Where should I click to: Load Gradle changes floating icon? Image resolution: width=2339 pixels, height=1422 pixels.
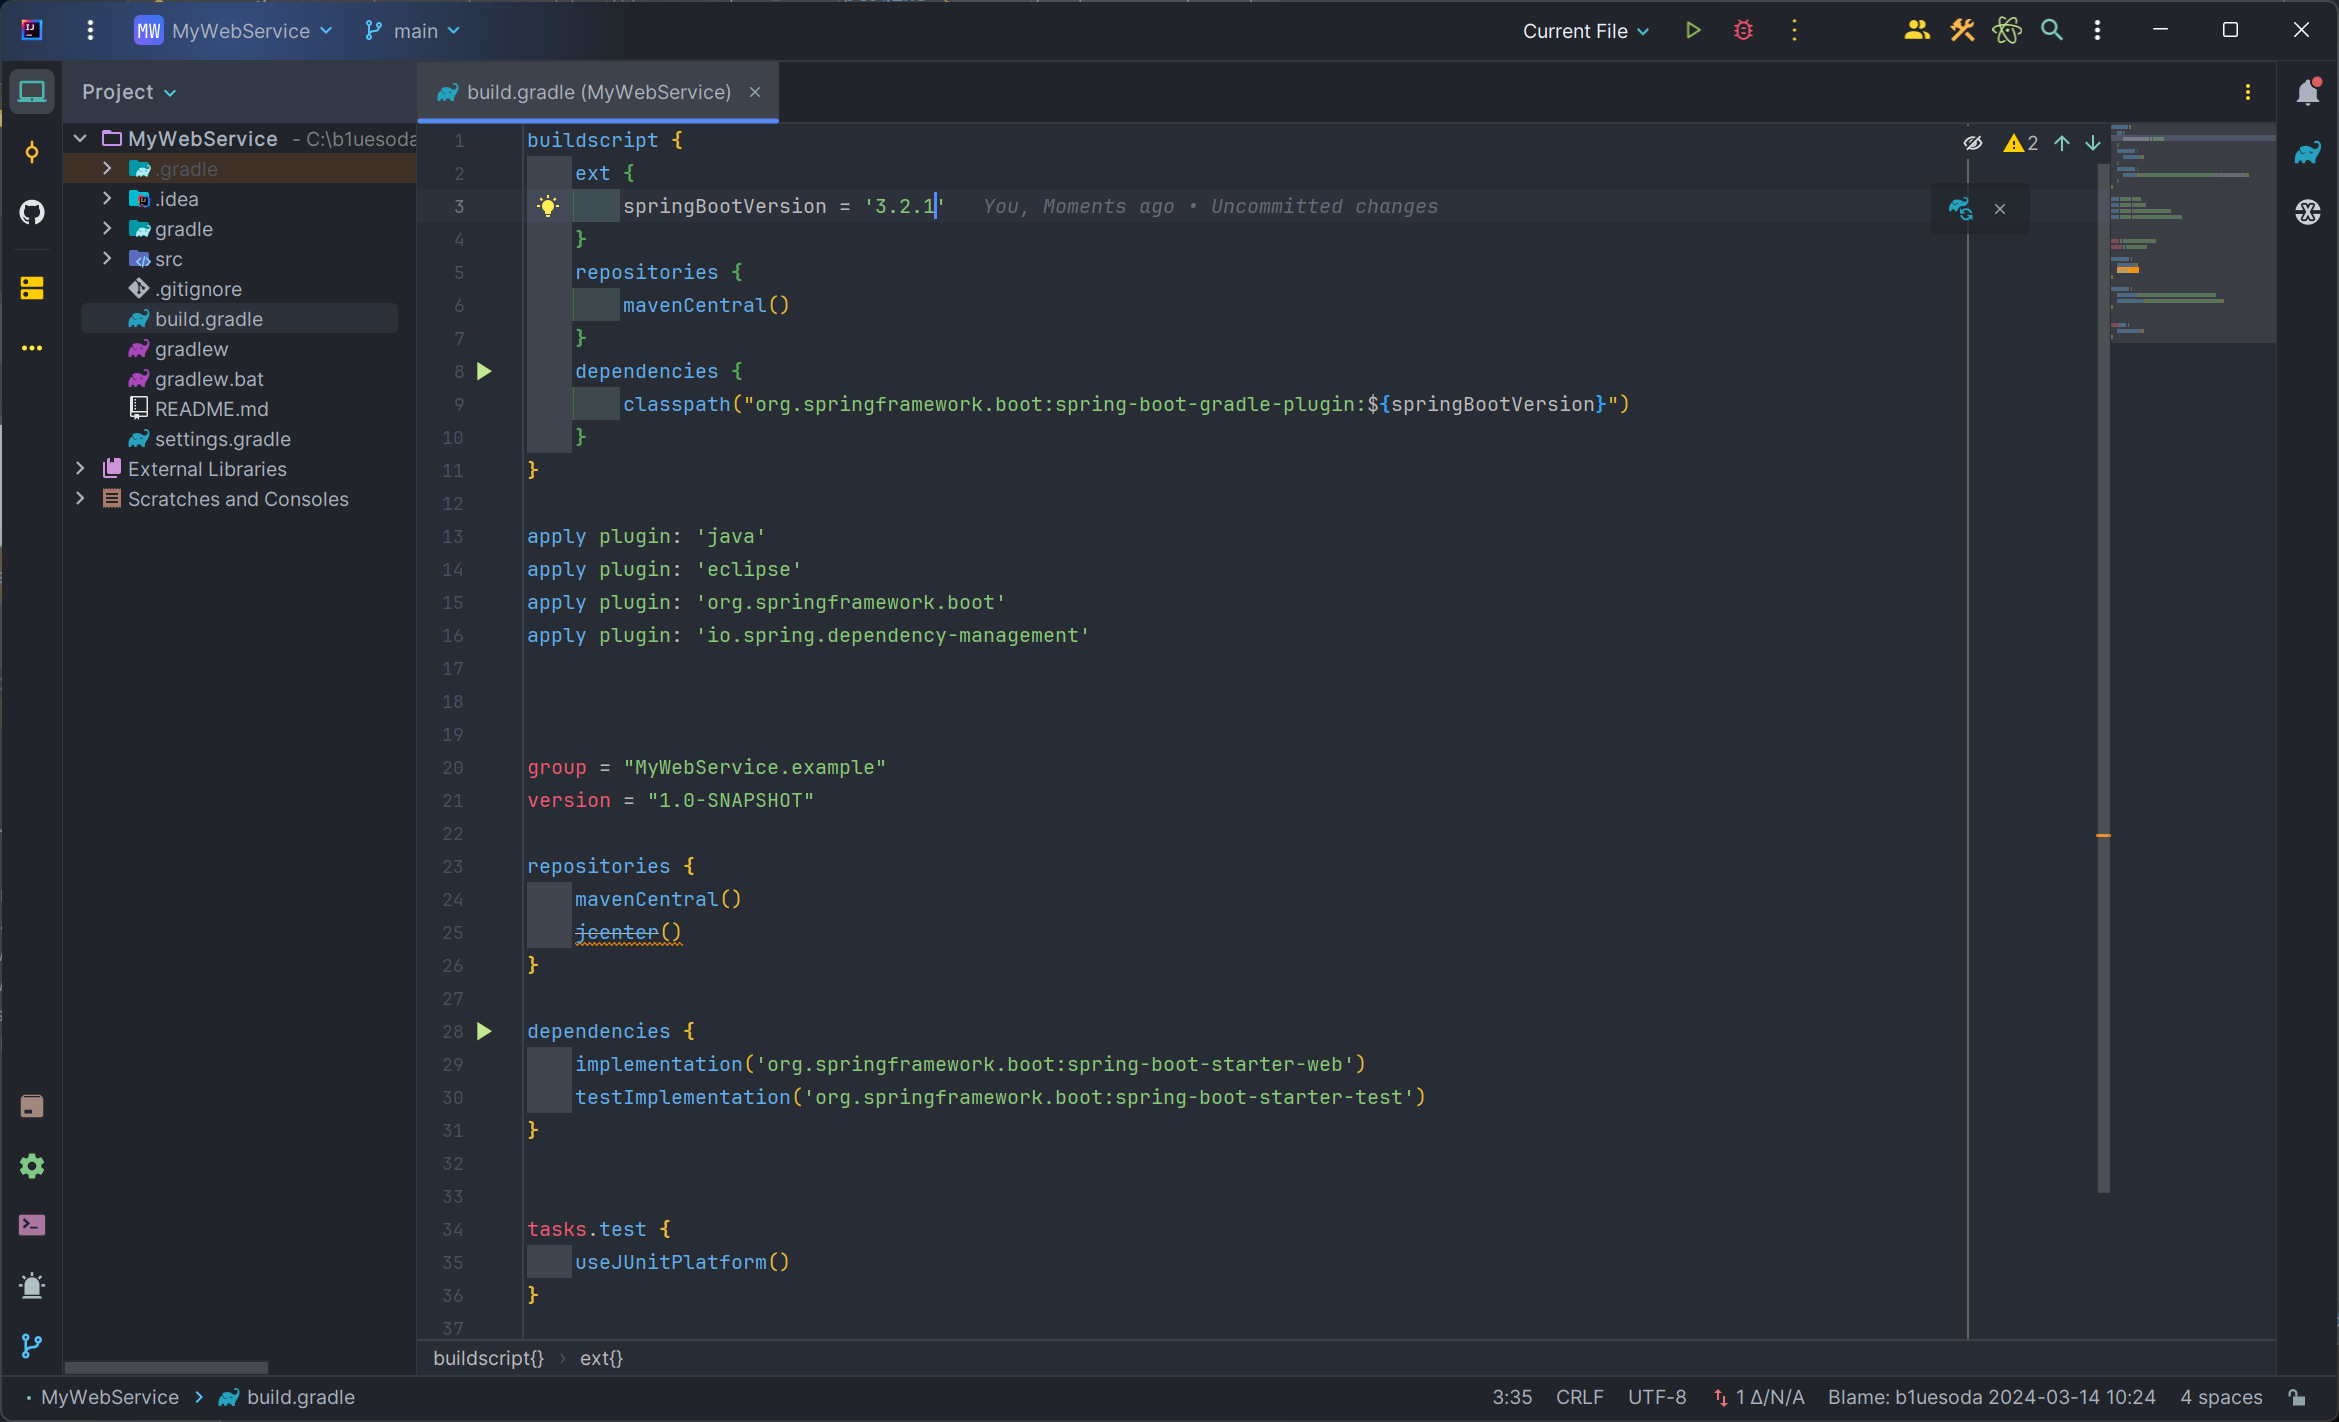[x=1960, y=208]
